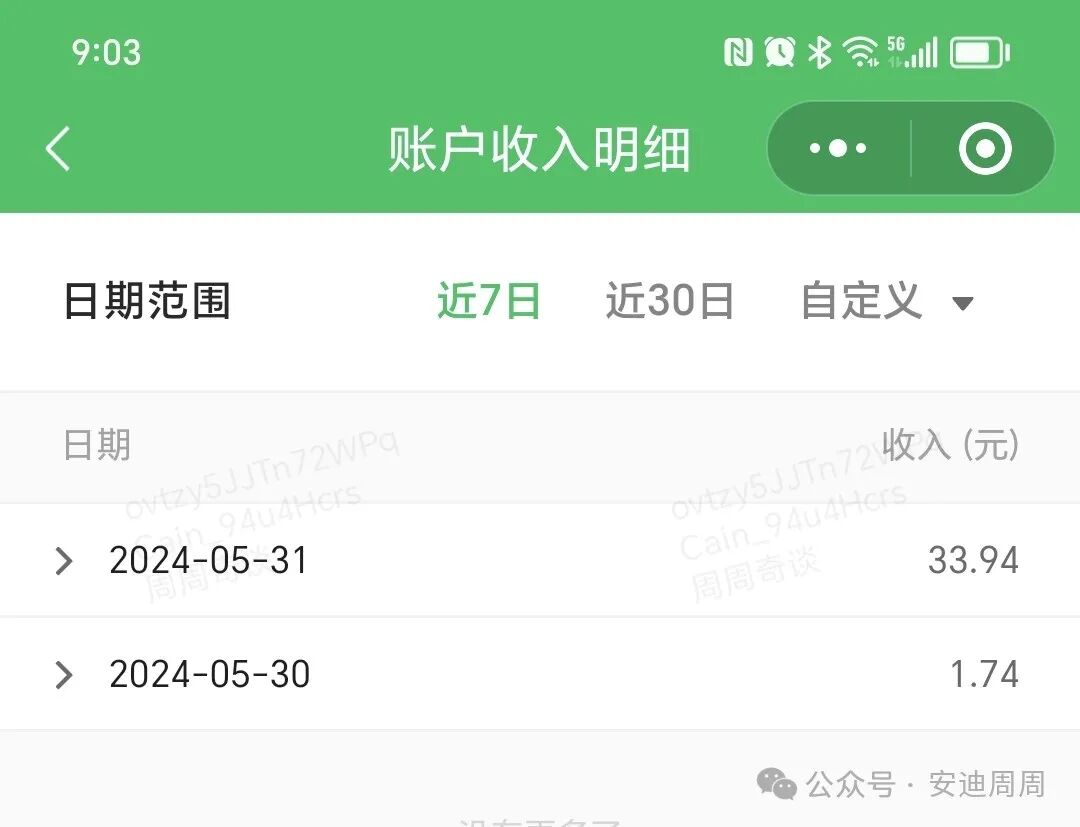The width and height of the screenshot is (1080, 827).
Task: Open the three-dot mini program menu
Action: coord(838,148)
